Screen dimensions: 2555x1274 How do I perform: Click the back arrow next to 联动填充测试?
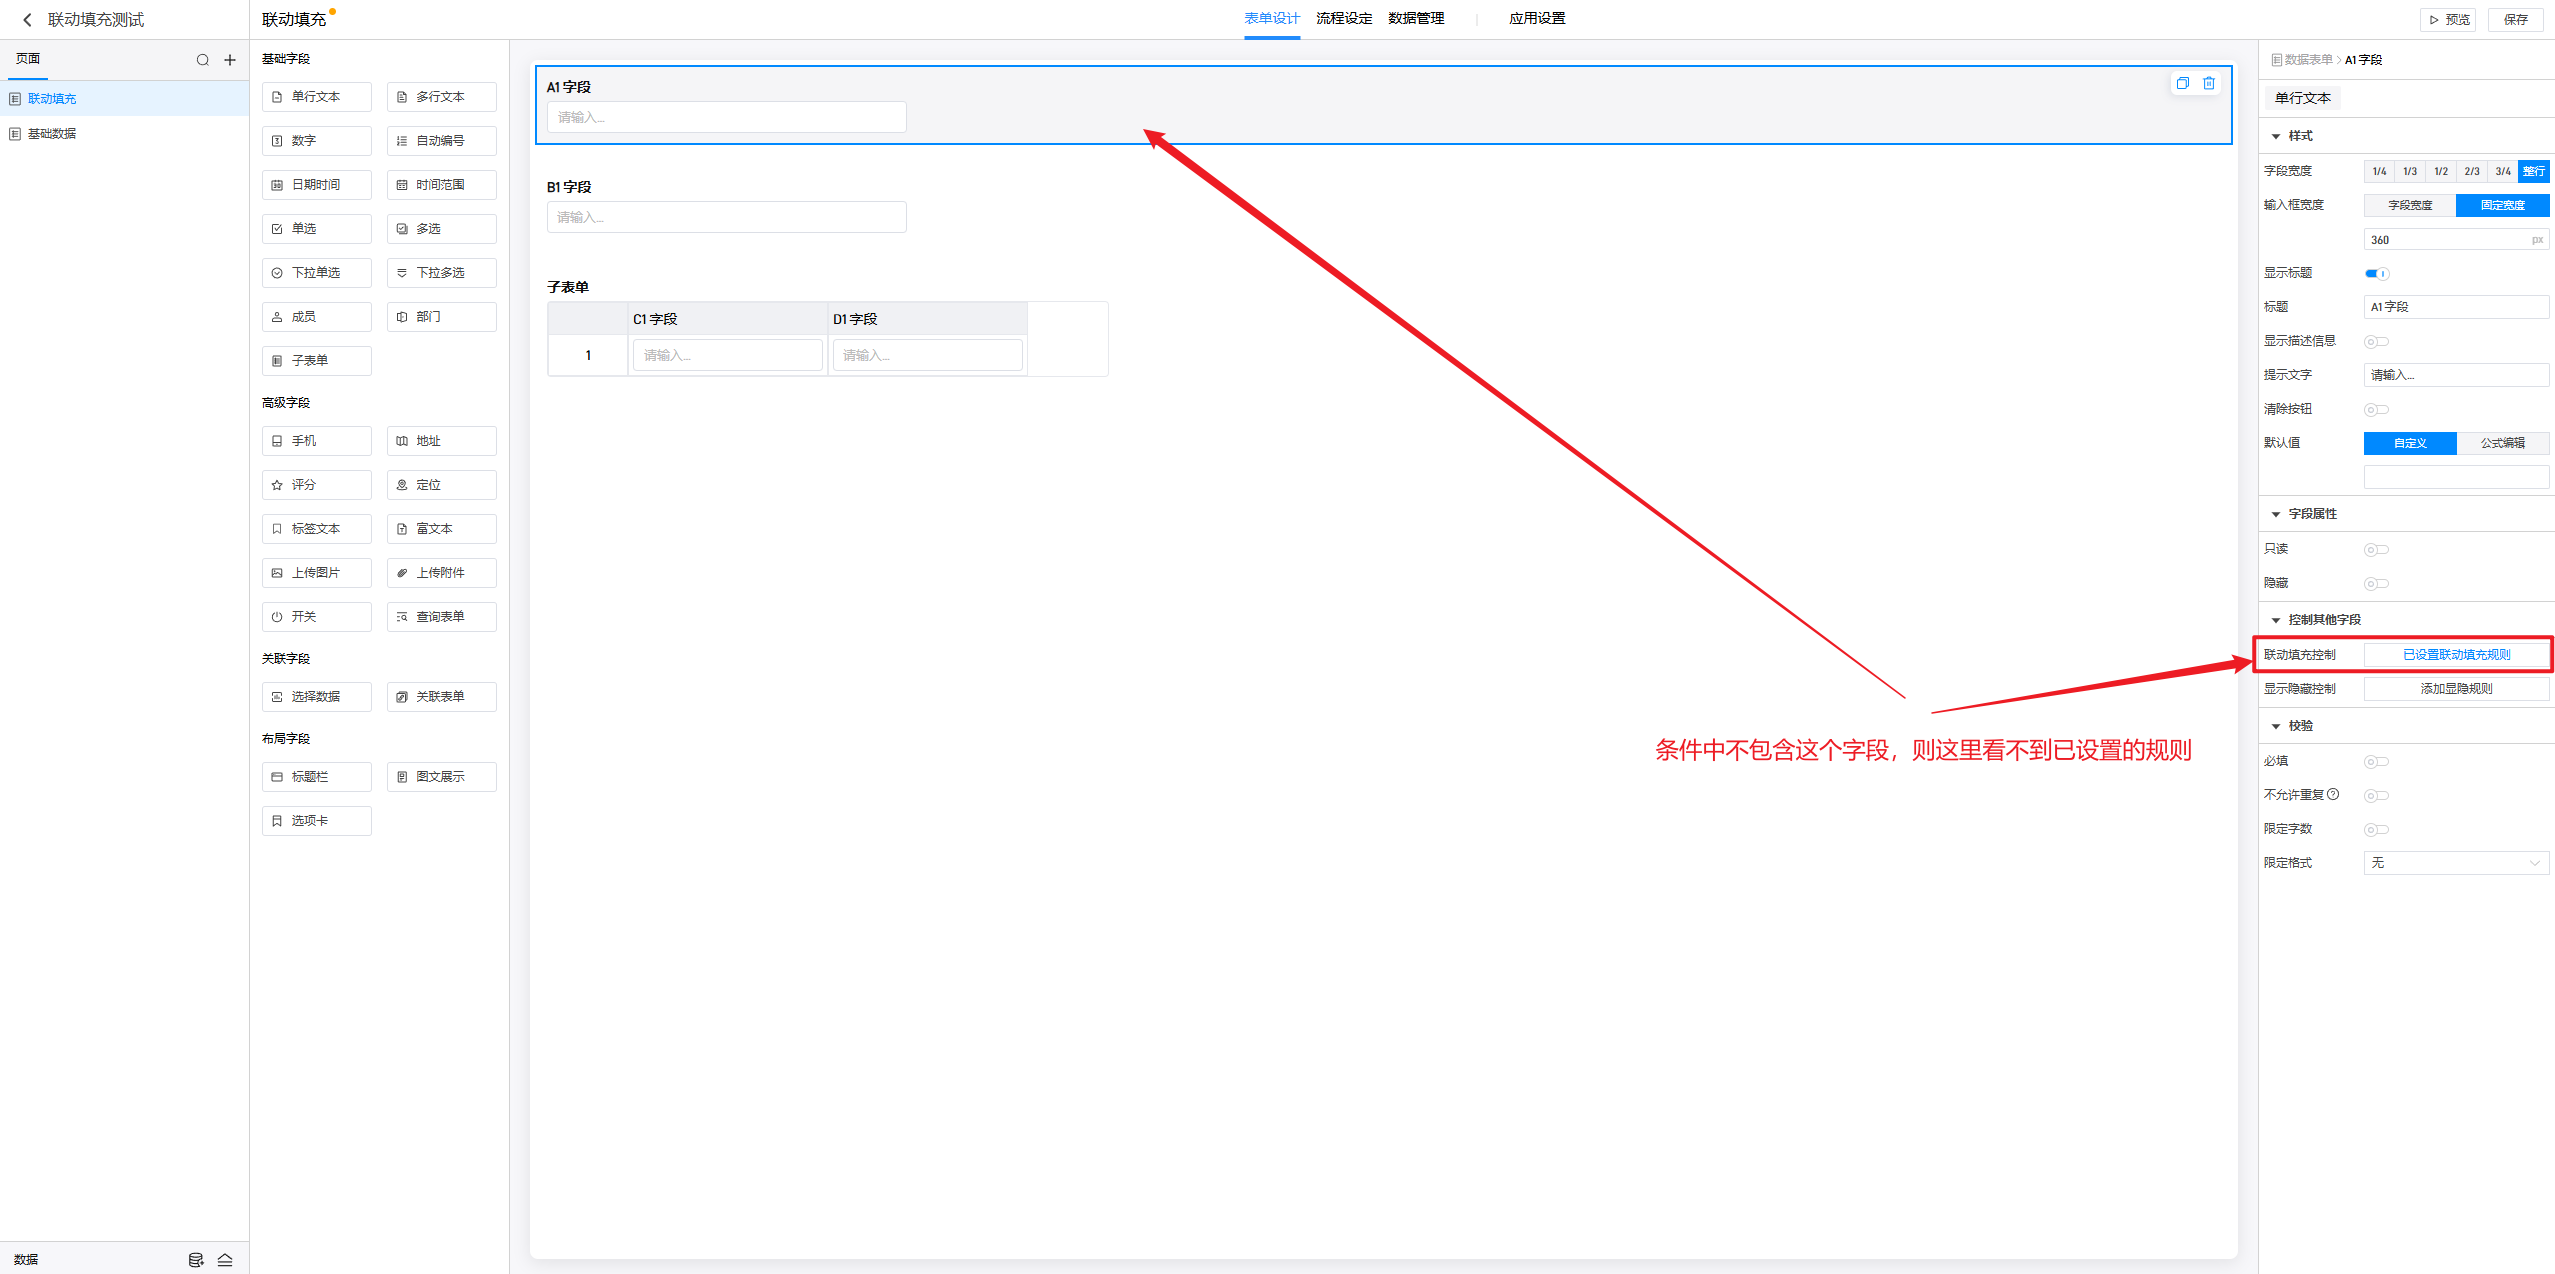[27, 19]
